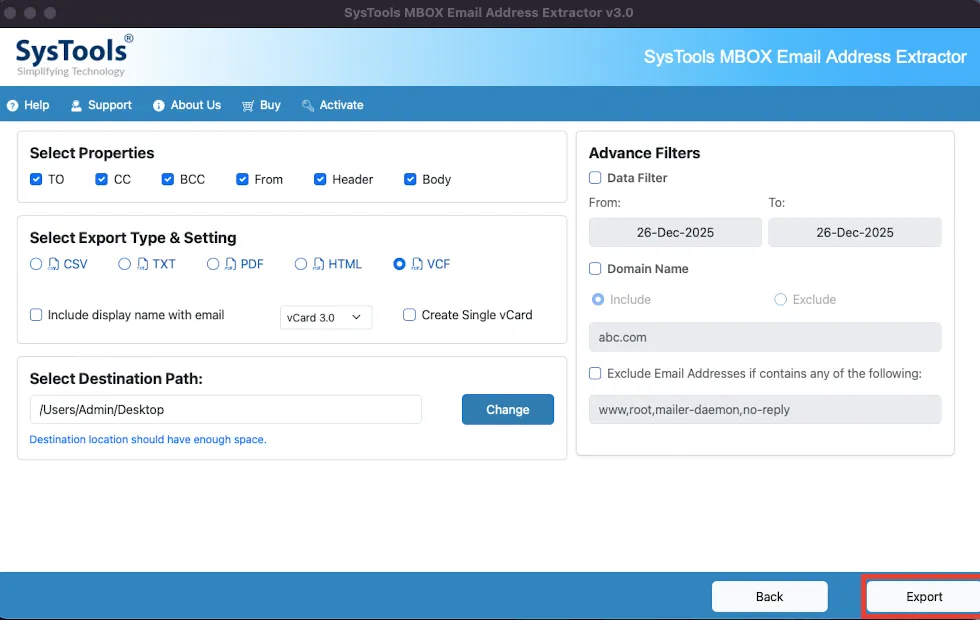Click the Activate key icon
Viewport: 980px width, 620px height.
pos(308,106)
